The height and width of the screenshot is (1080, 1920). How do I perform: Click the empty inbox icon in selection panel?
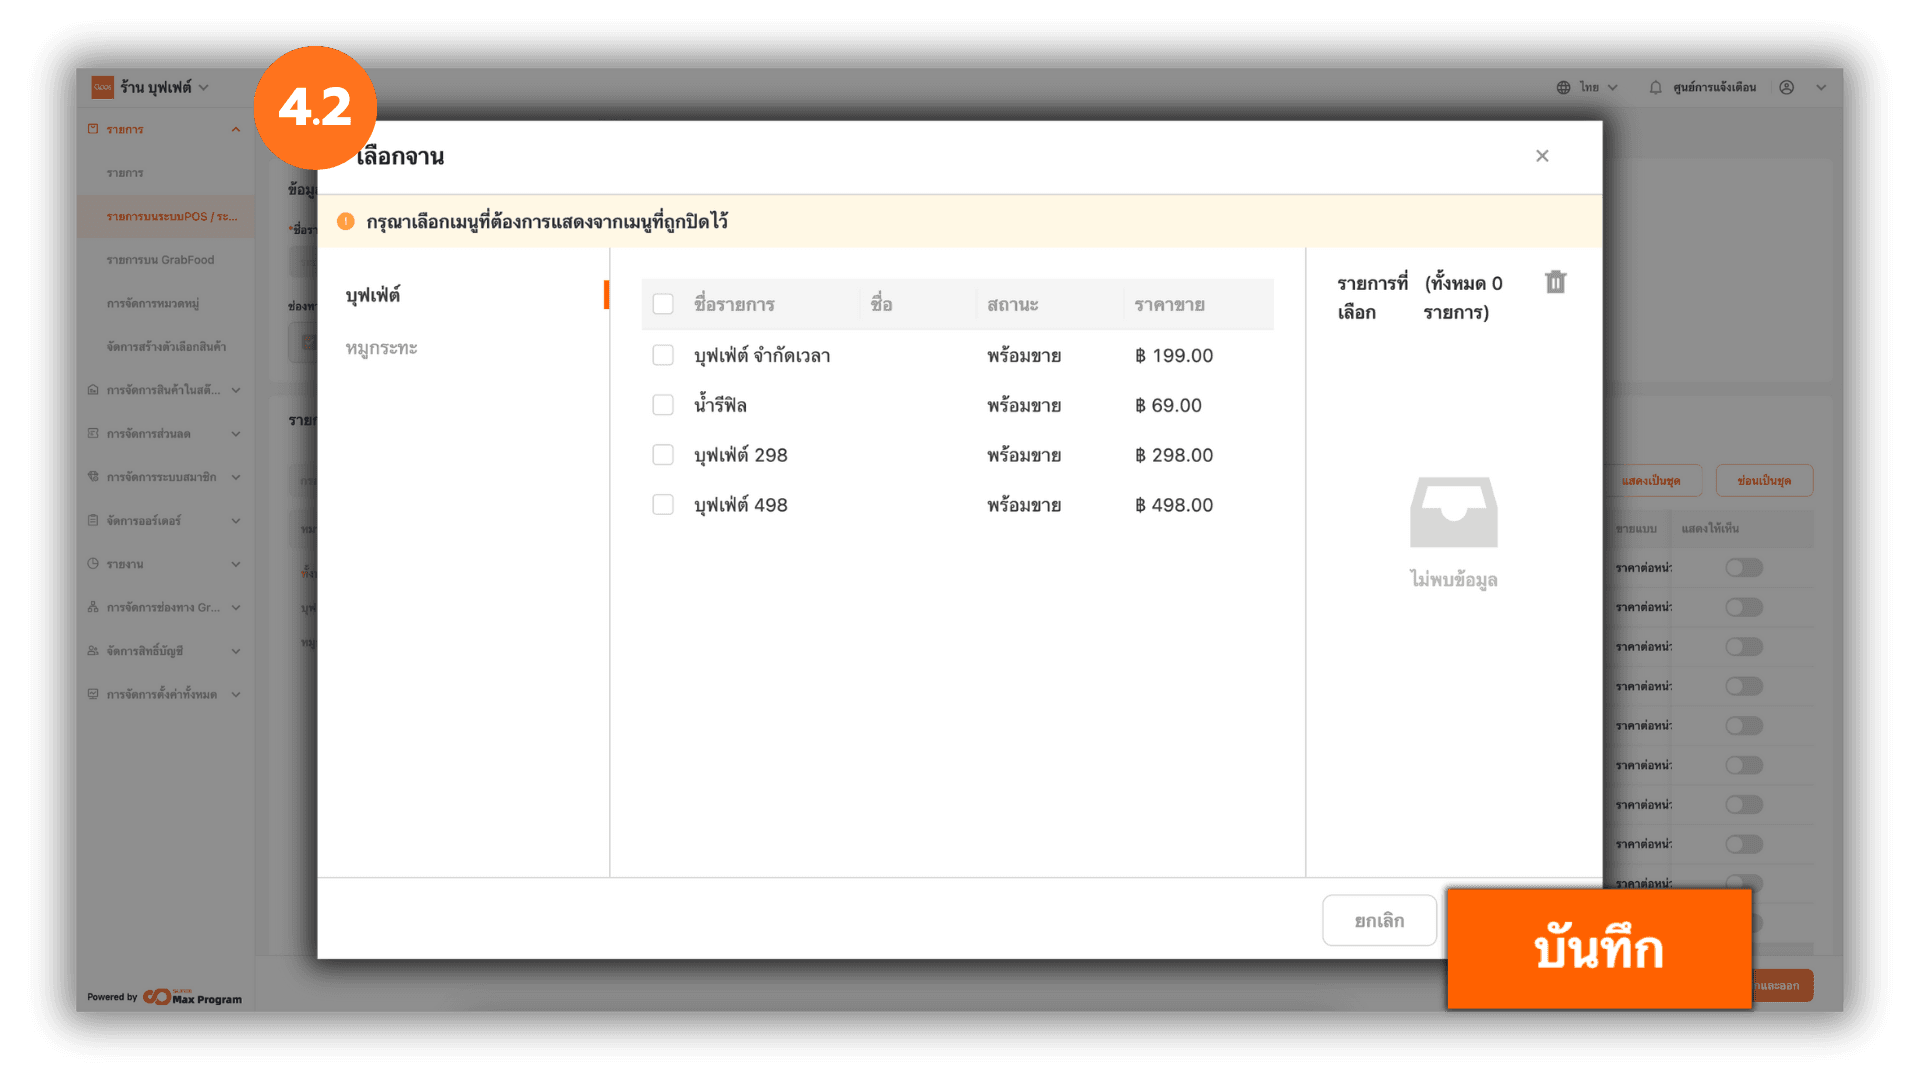(1453, 513)
